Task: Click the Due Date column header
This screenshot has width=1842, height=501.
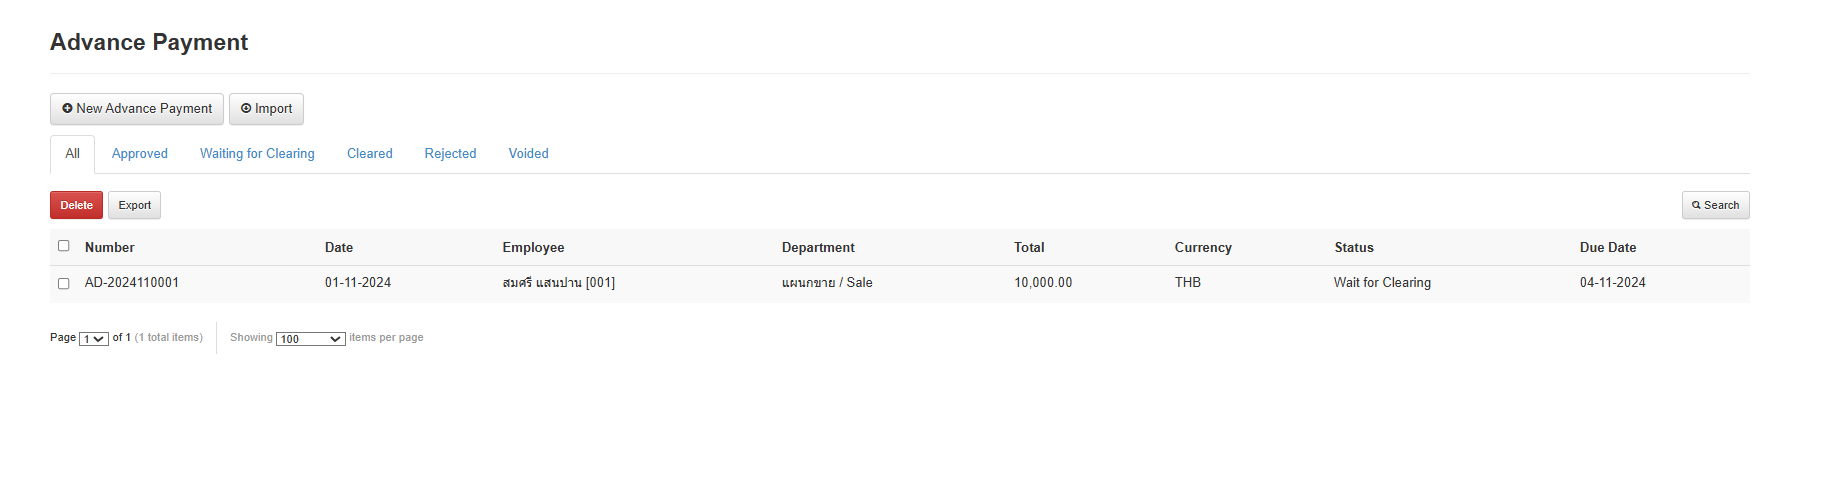Action: point(1608,248)
